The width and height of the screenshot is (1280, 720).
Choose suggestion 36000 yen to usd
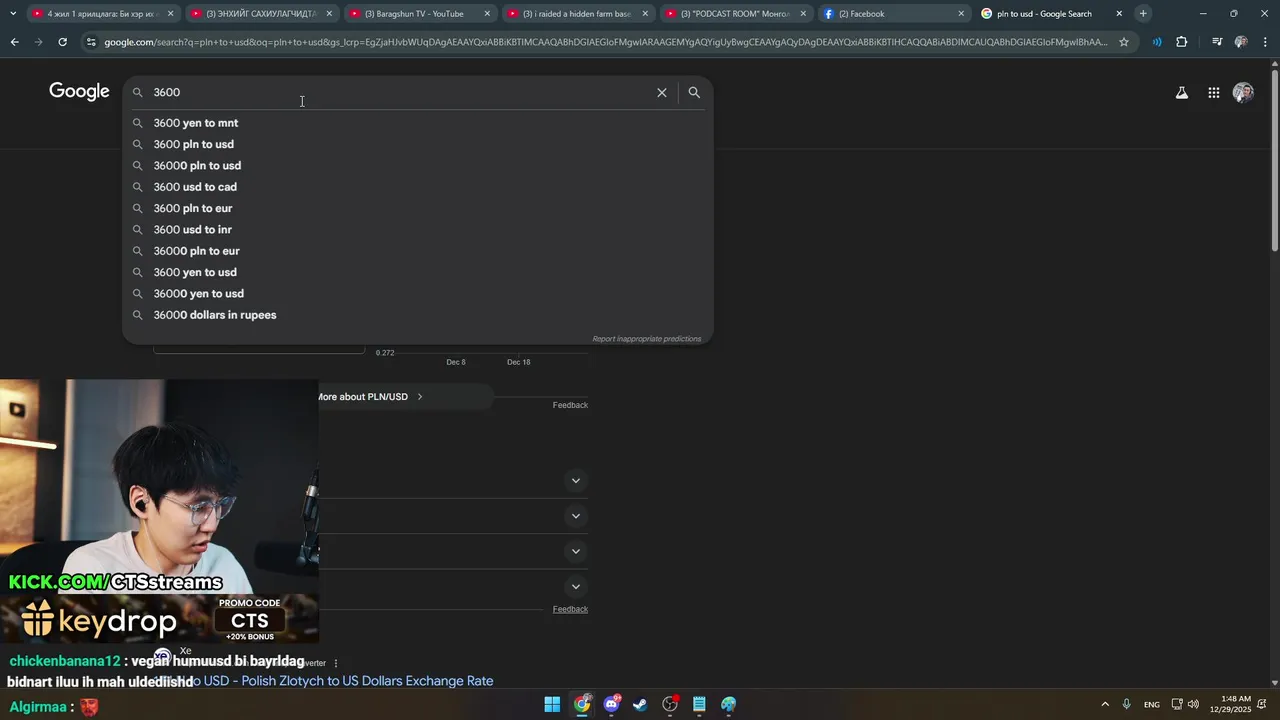pos(418,294)
